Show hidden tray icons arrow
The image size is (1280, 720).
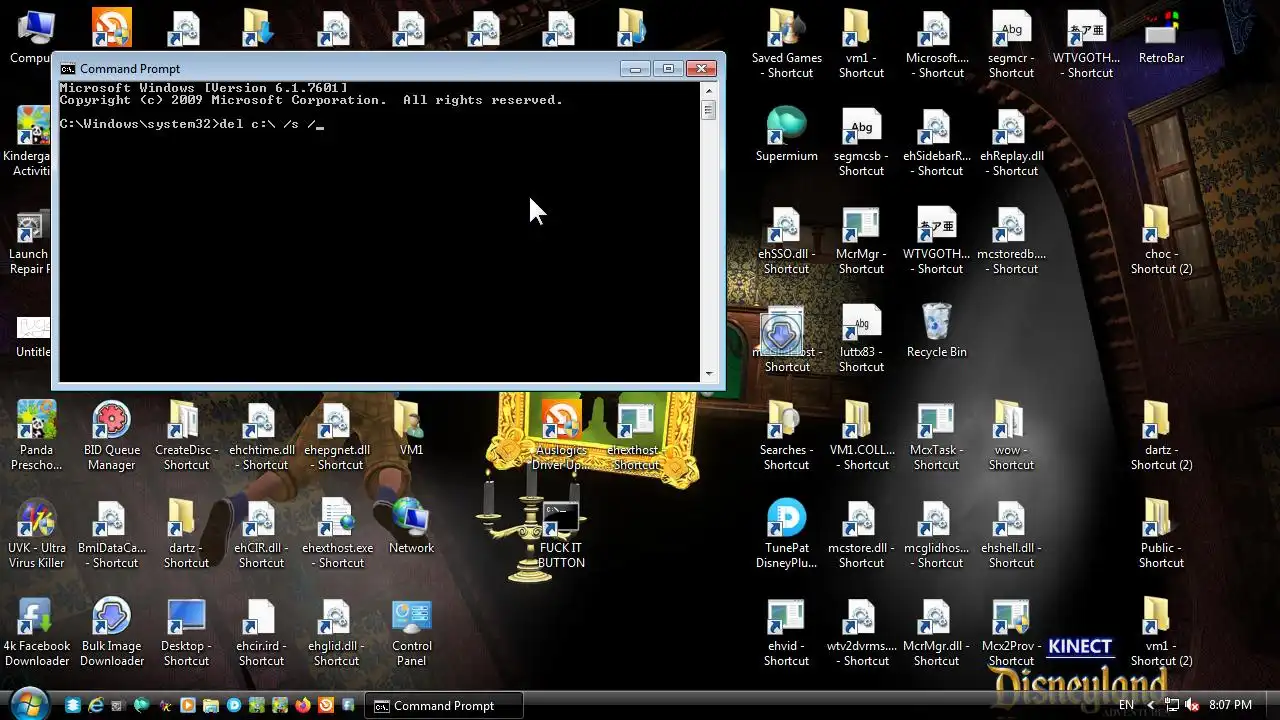click(x=1151, y=705)
